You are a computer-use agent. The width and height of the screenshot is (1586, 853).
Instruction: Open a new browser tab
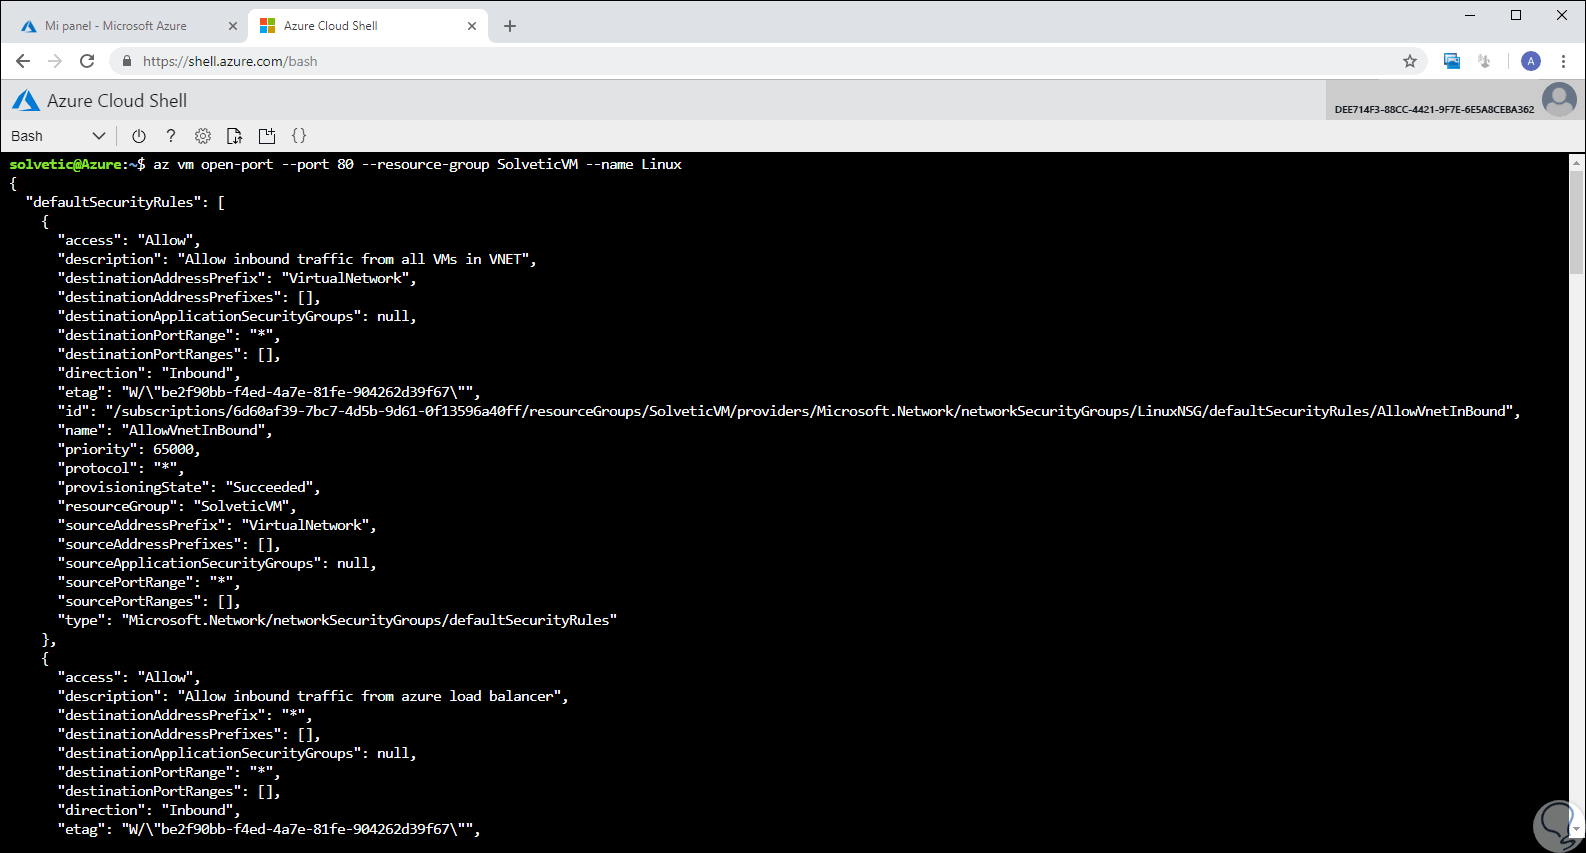point(510,26)
